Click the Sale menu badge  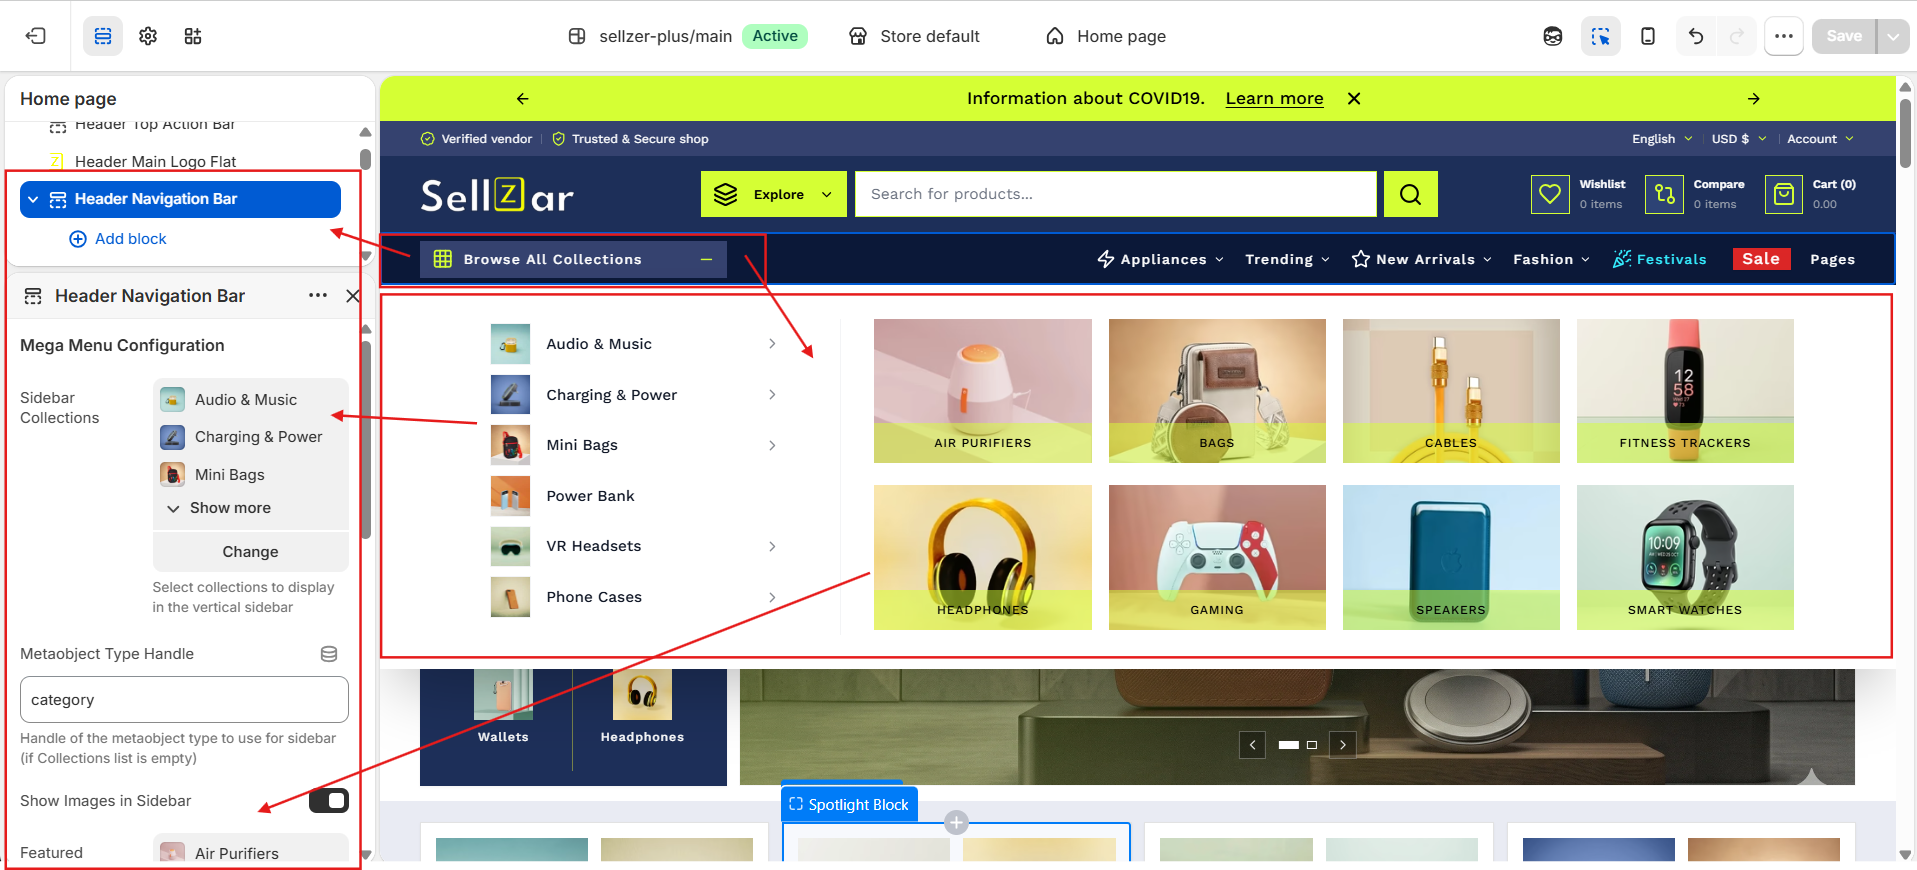pyautogui.click(x=1761, y=259)
